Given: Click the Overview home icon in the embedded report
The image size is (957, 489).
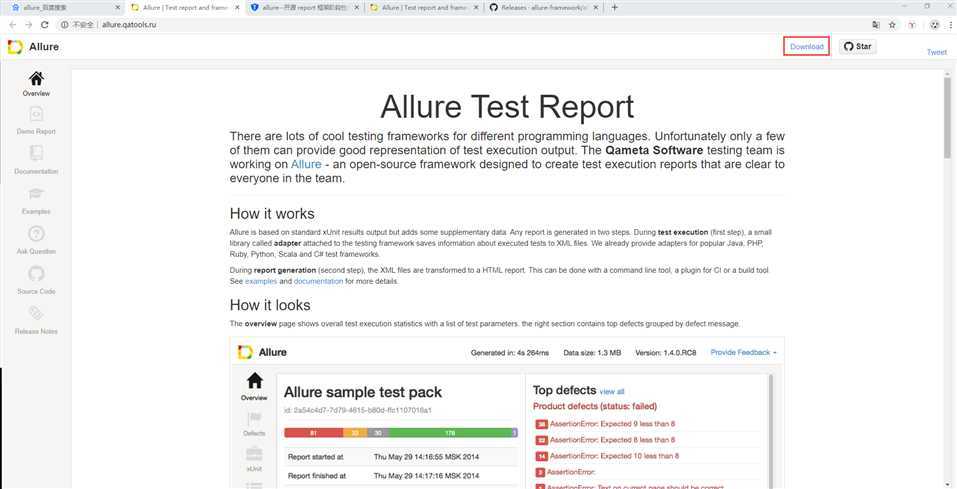Looking at the screenshot, I should point(255,380).
